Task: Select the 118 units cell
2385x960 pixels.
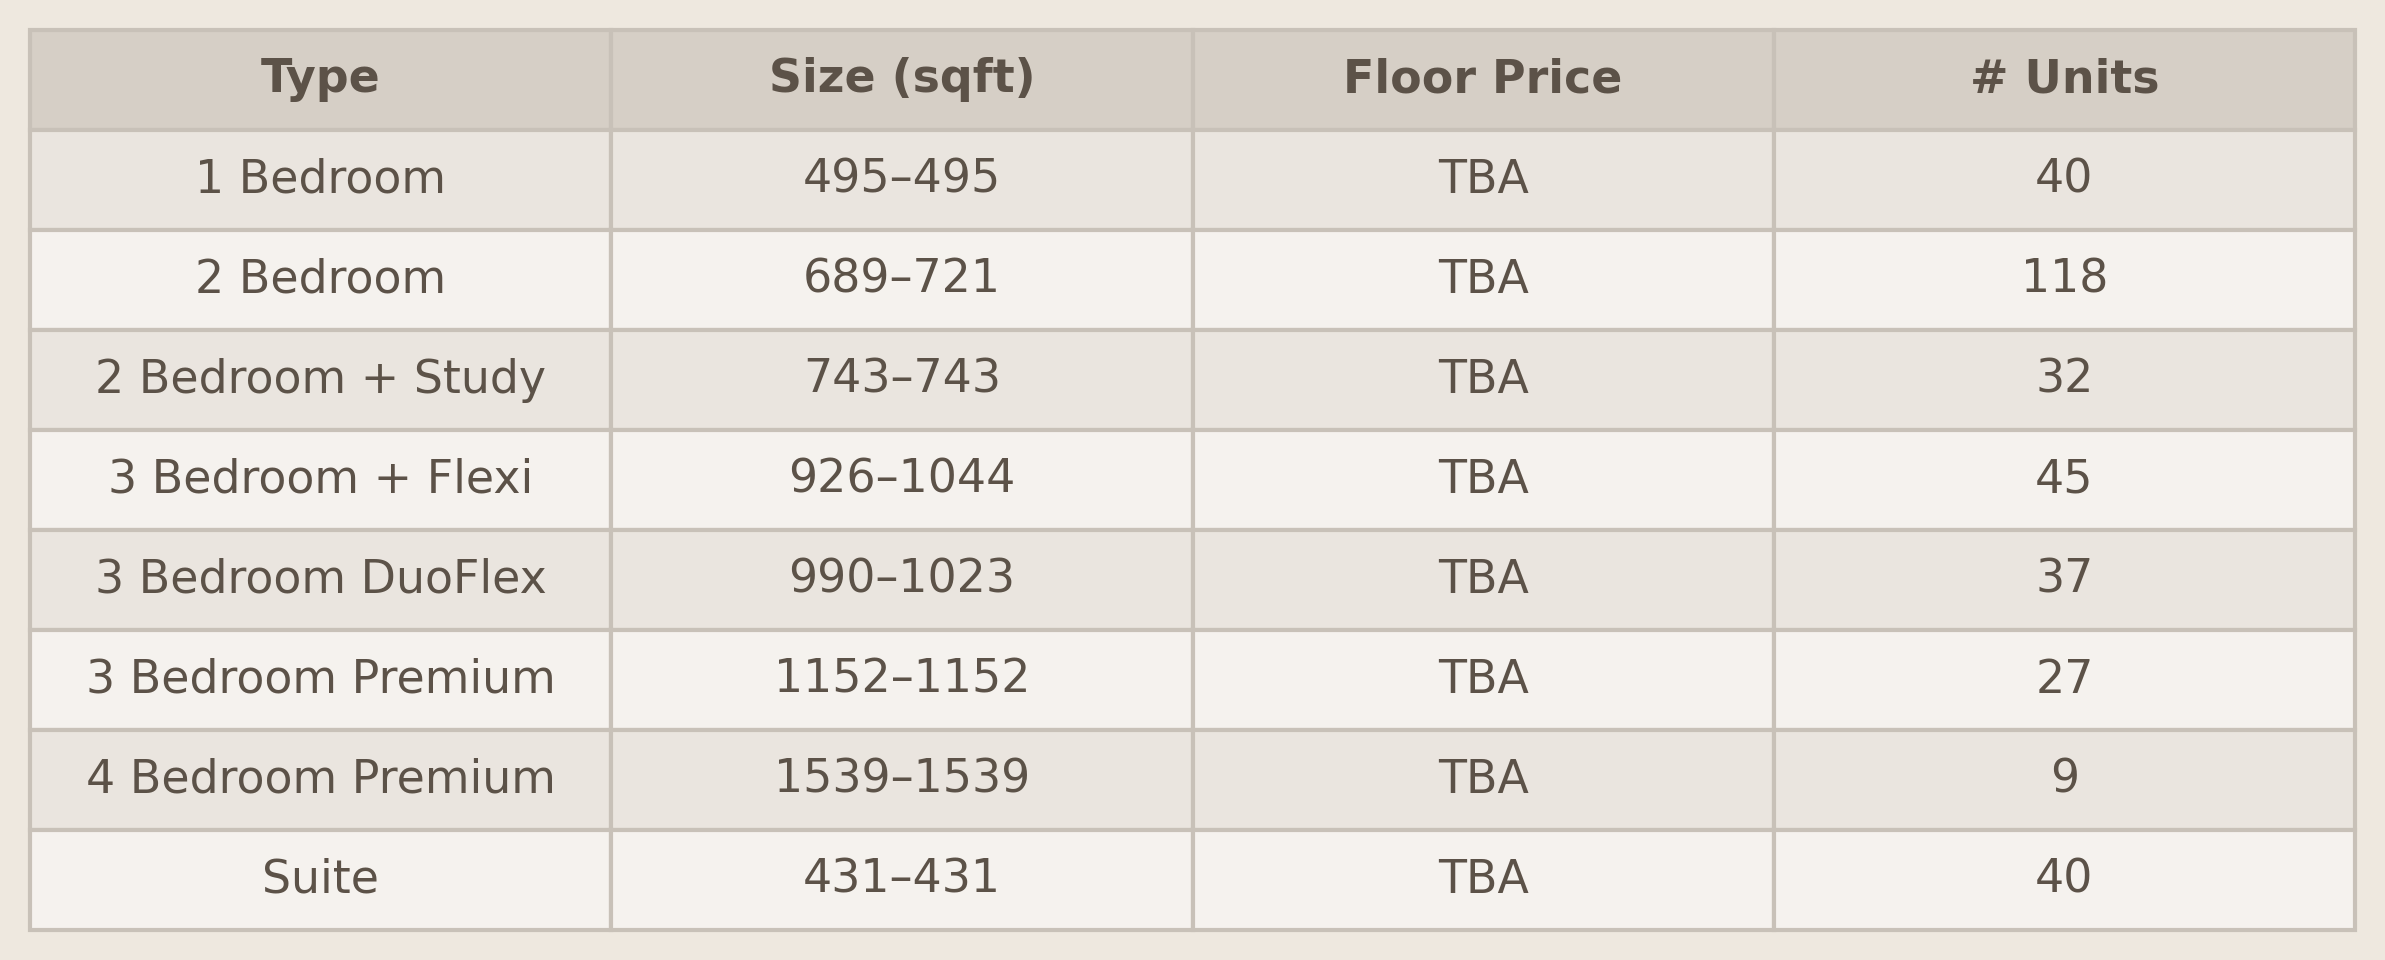Action: tap(2064, 279)
